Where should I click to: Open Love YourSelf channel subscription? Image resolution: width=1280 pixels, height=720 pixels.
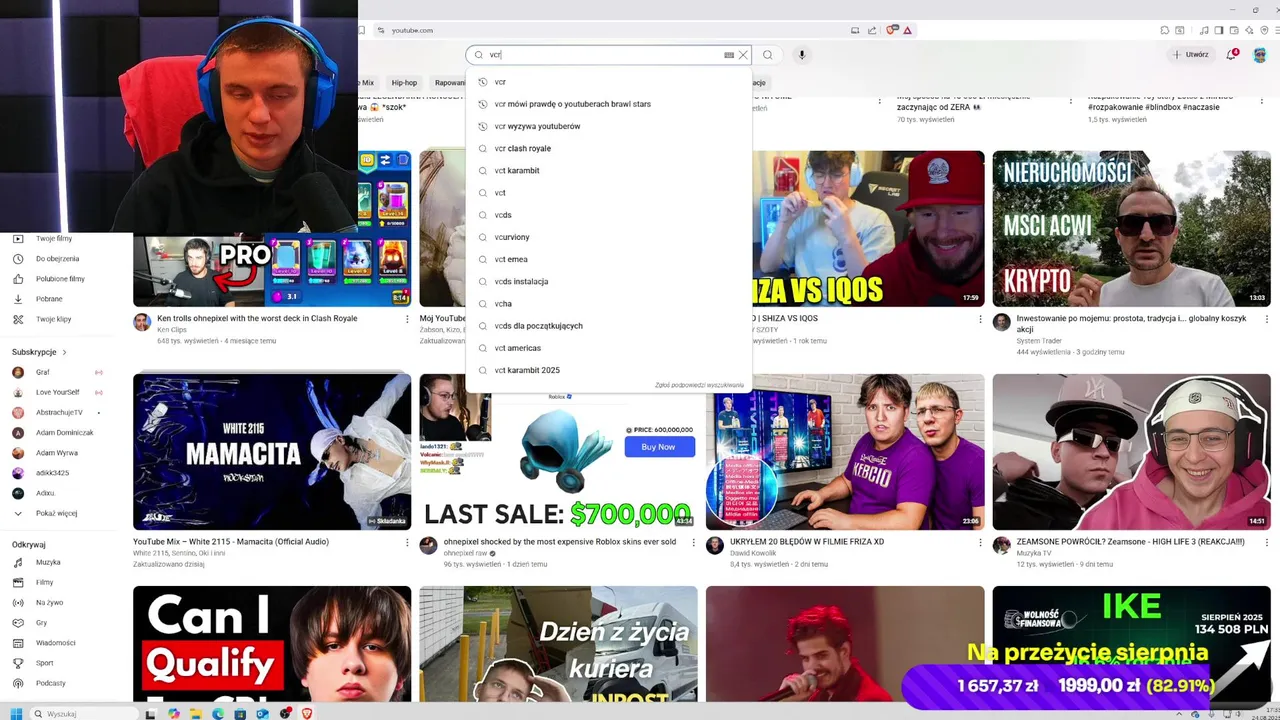[x=57, y=392]
